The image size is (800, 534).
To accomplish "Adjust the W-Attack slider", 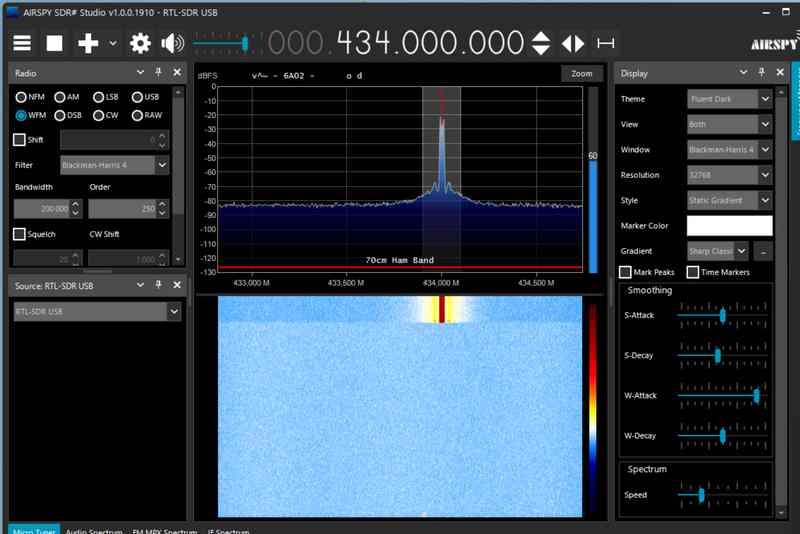I will pos(722,395).
